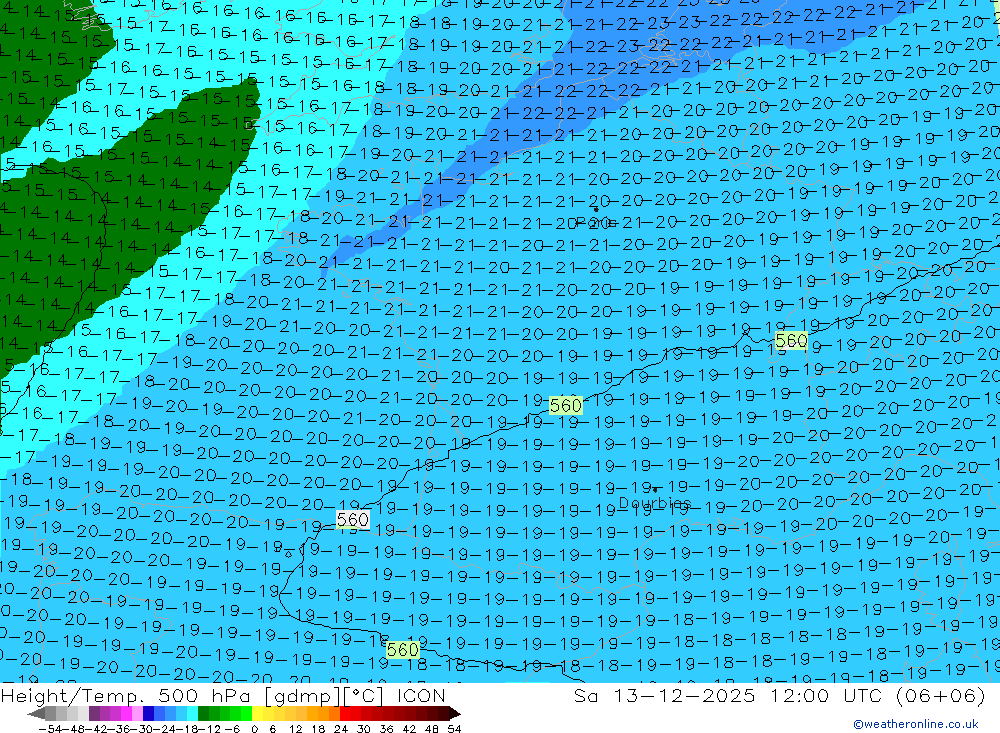Click the grey left arrow of color scale
Image resolution: width=1000 pixels, height=733 pixels.
coord(36,713)
